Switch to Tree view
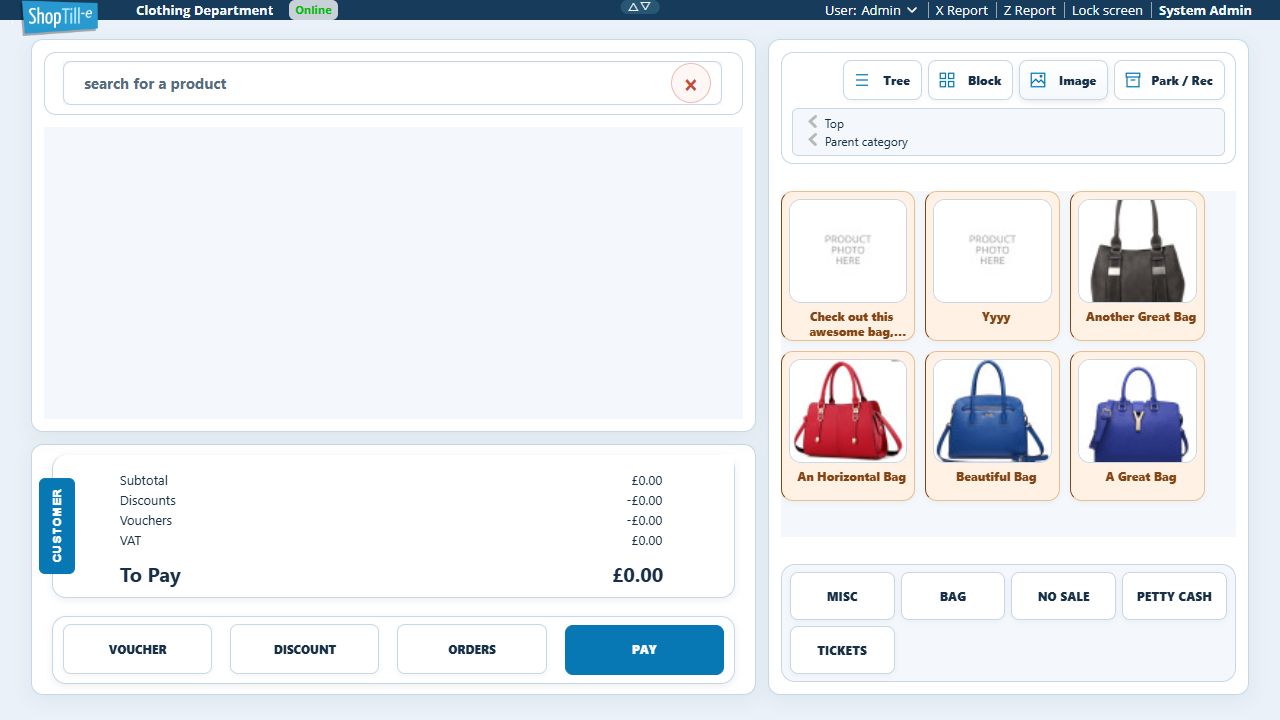 [882, 81]
